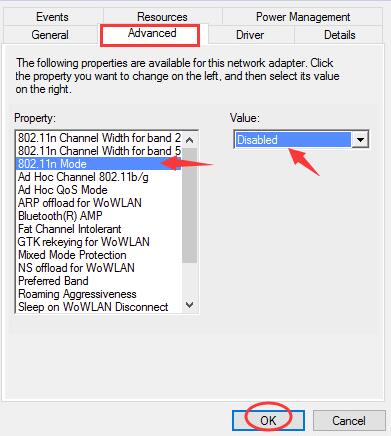Pick Fat Channel Intolerant property

pos(70,229)
